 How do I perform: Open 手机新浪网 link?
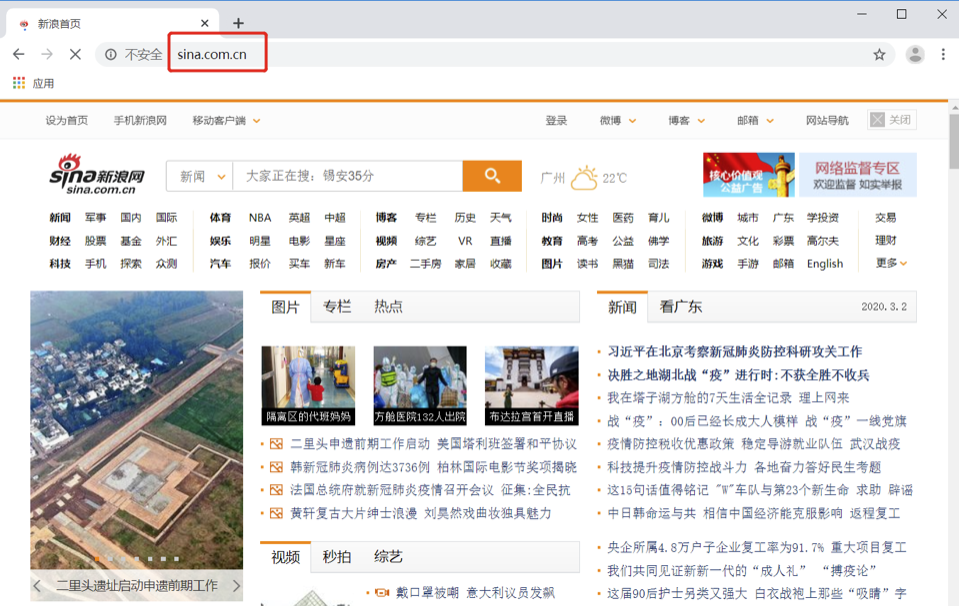tap(140, 120)
